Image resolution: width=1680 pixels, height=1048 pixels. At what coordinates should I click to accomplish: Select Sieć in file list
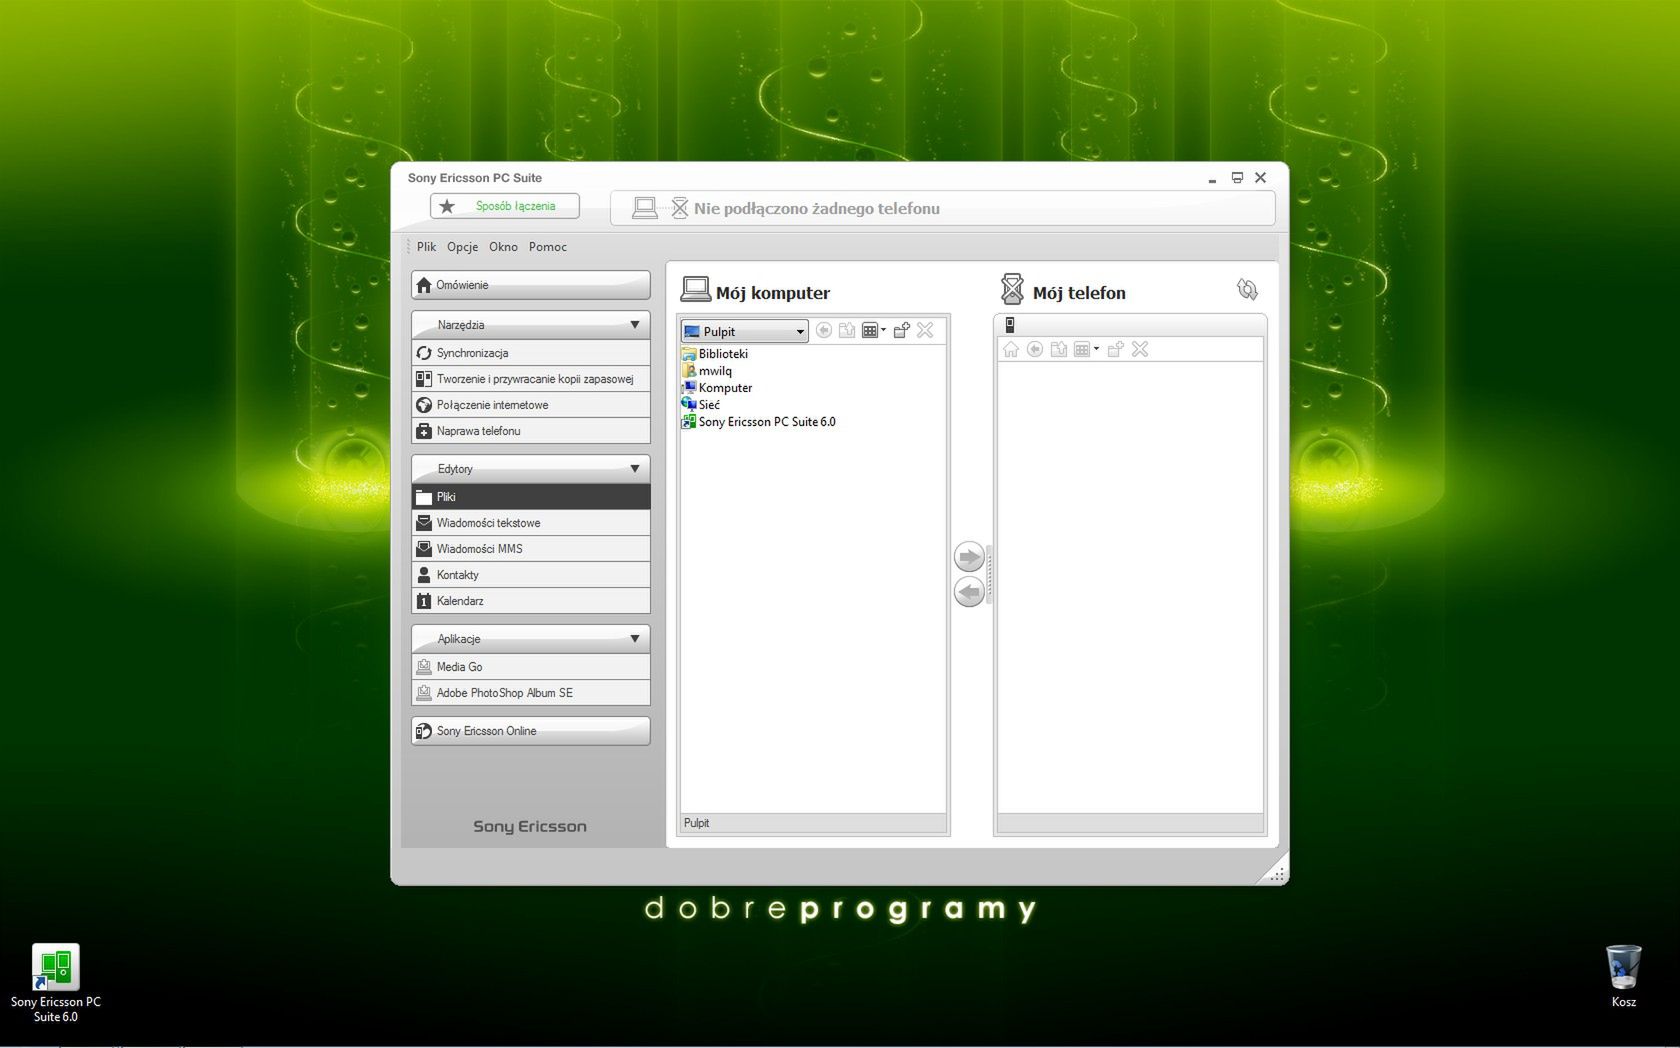click(x=701, y=405)
